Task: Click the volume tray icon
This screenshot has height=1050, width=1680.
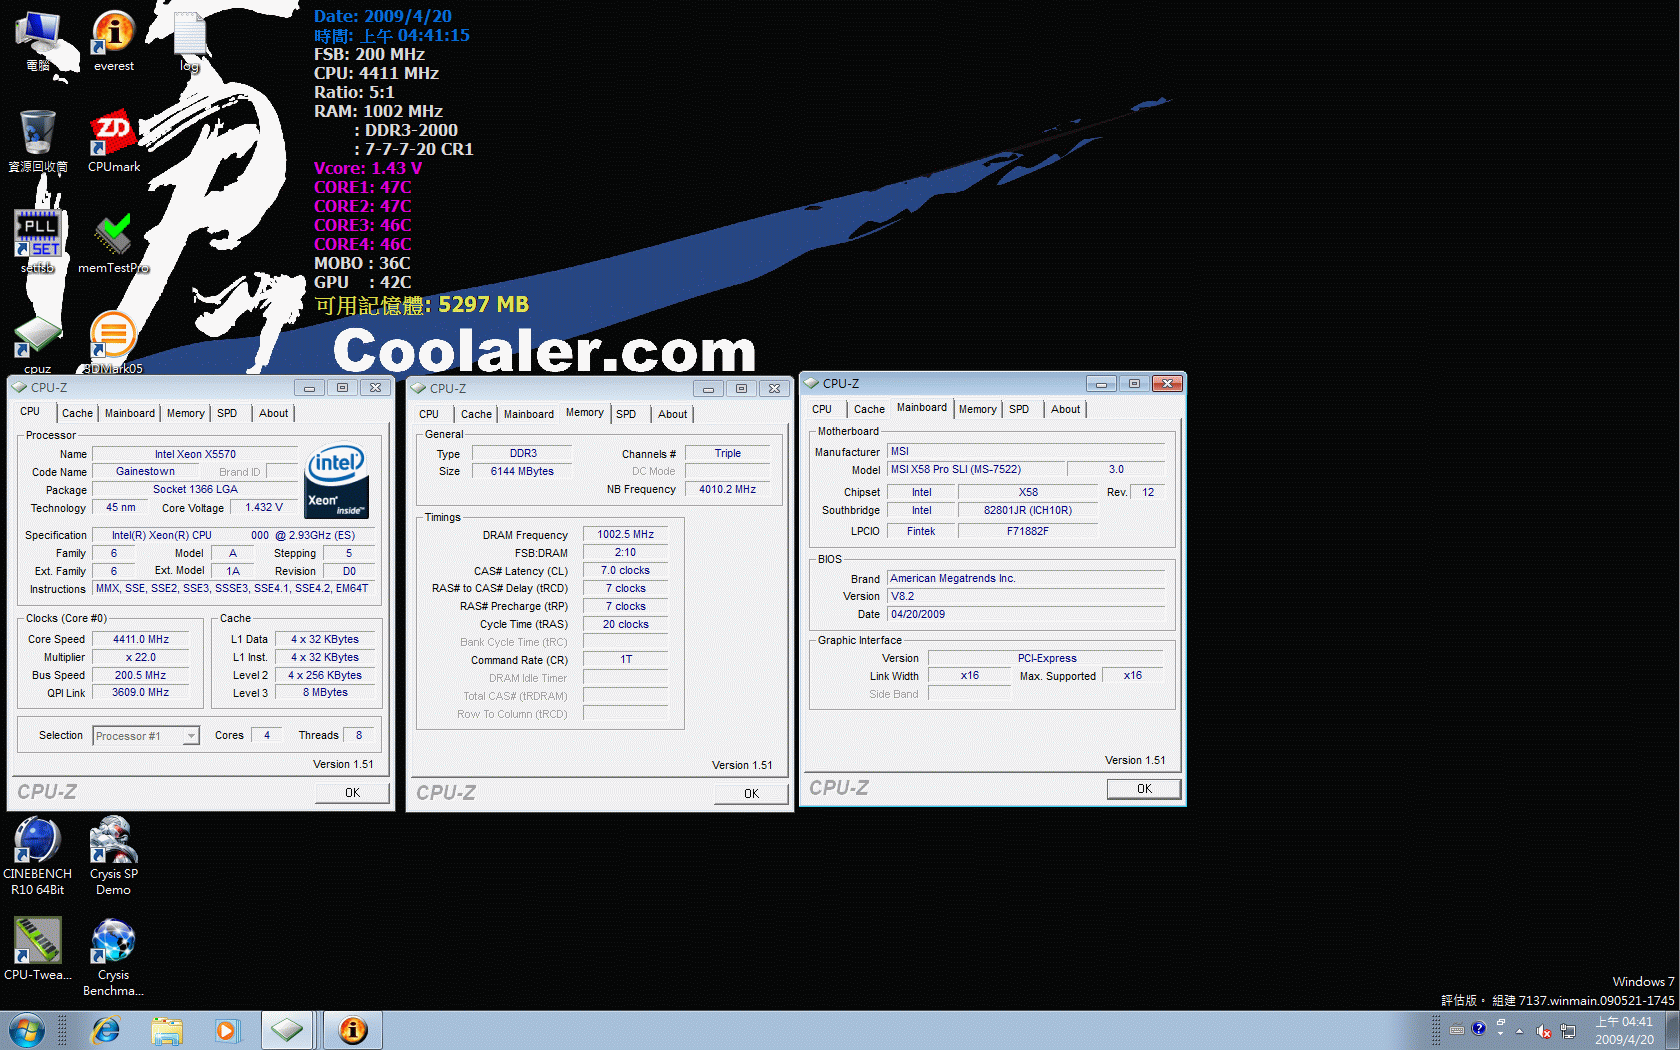Action: point(1544,1031)
